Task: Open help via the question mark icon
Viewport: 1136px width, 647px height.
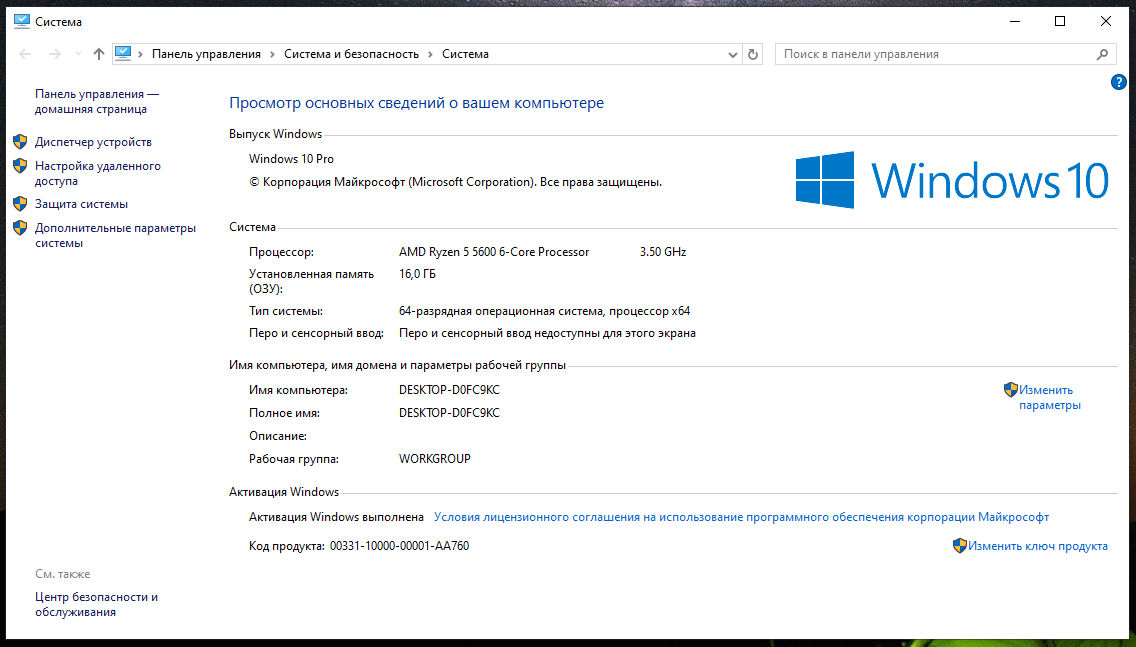Action: coord(1119,83)
